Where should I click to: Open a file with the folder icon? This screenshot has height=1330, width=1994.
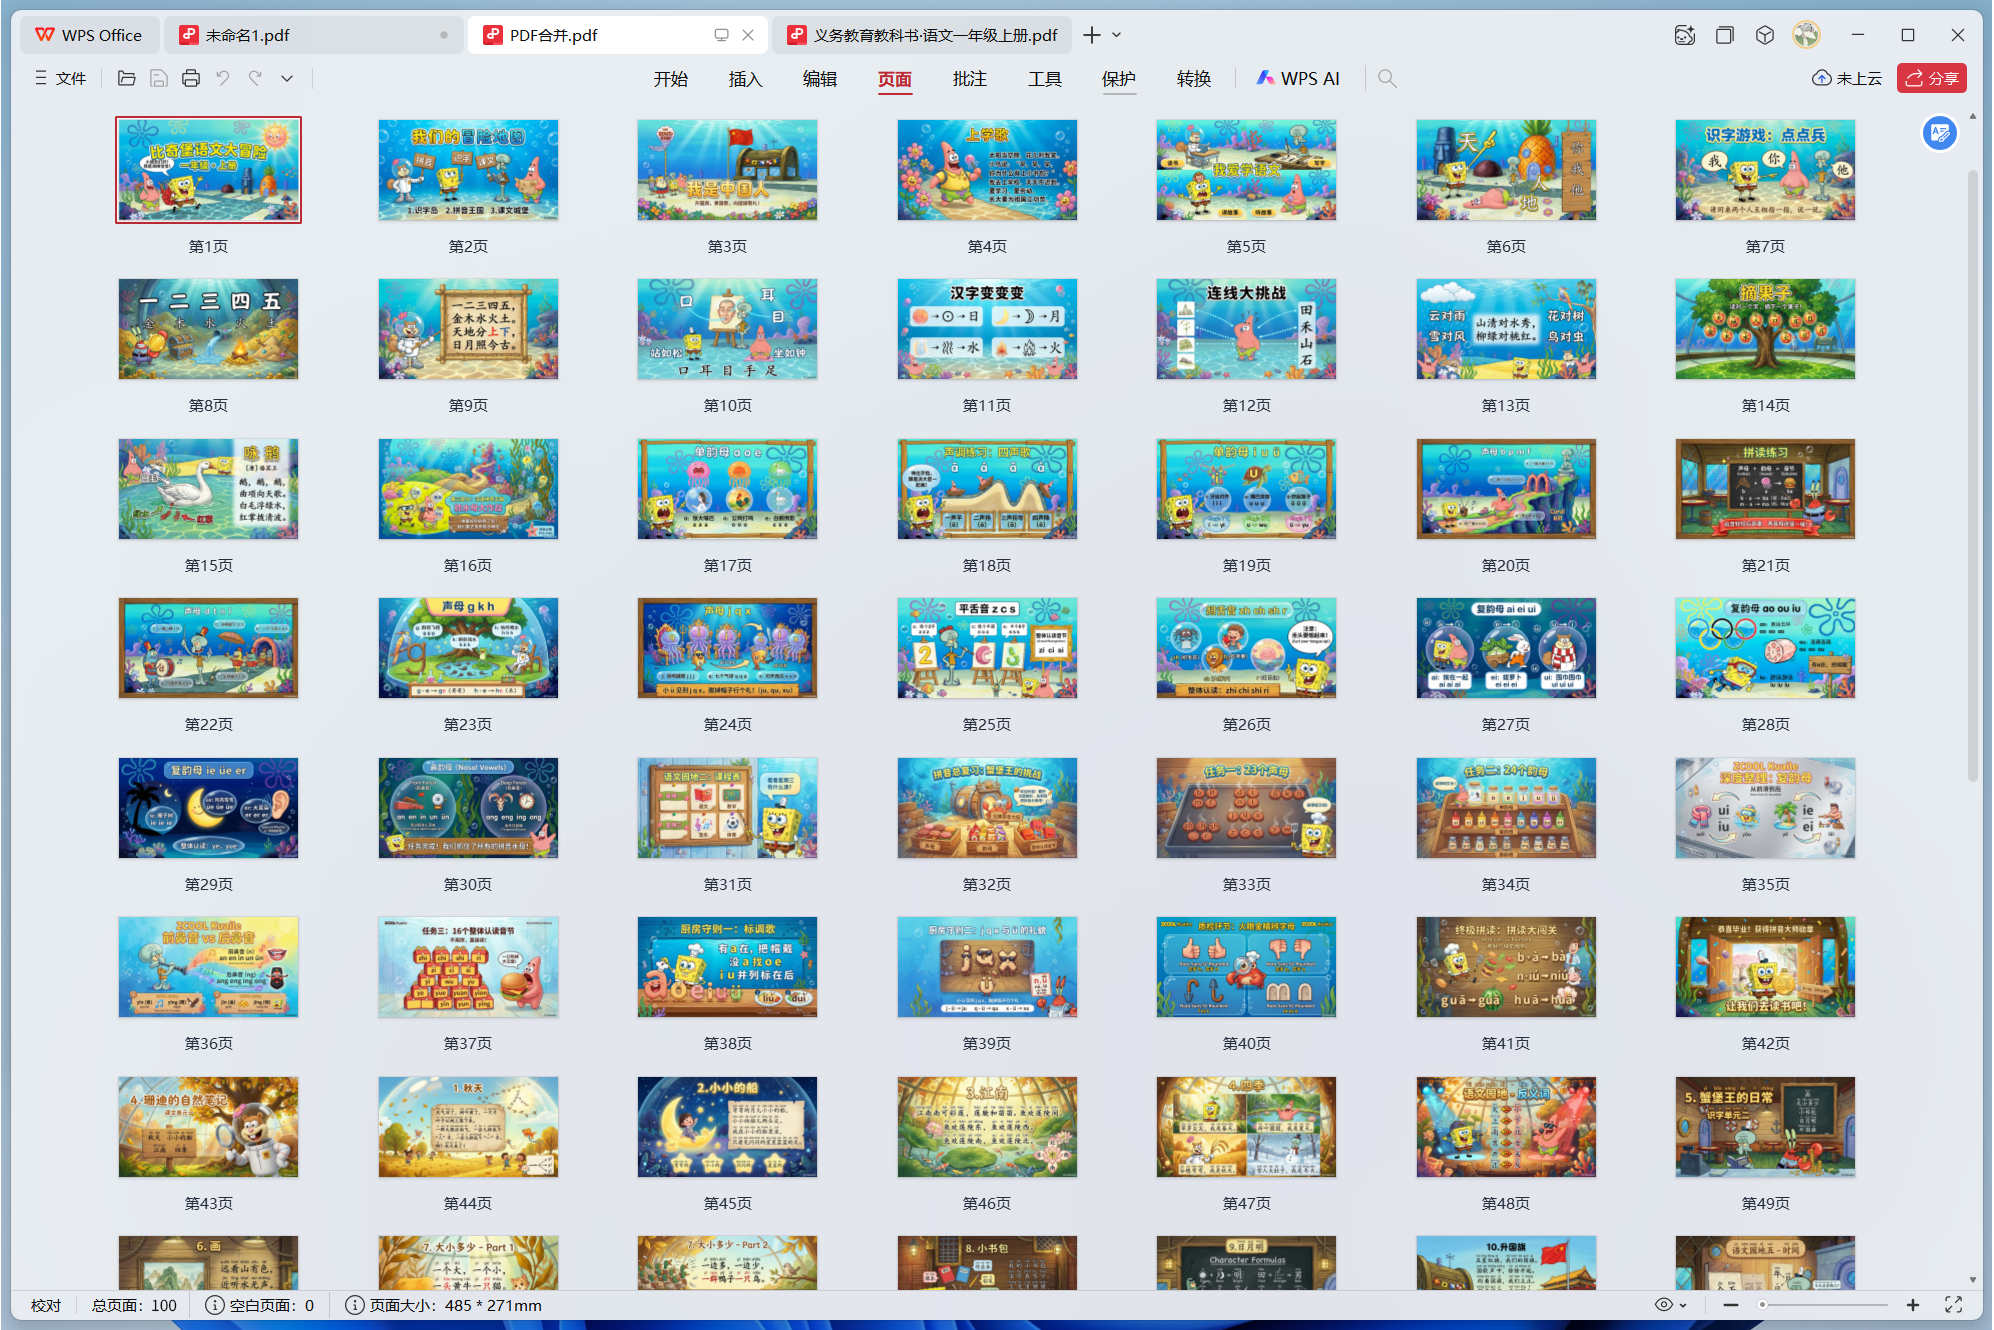click(x=126, y=78)
